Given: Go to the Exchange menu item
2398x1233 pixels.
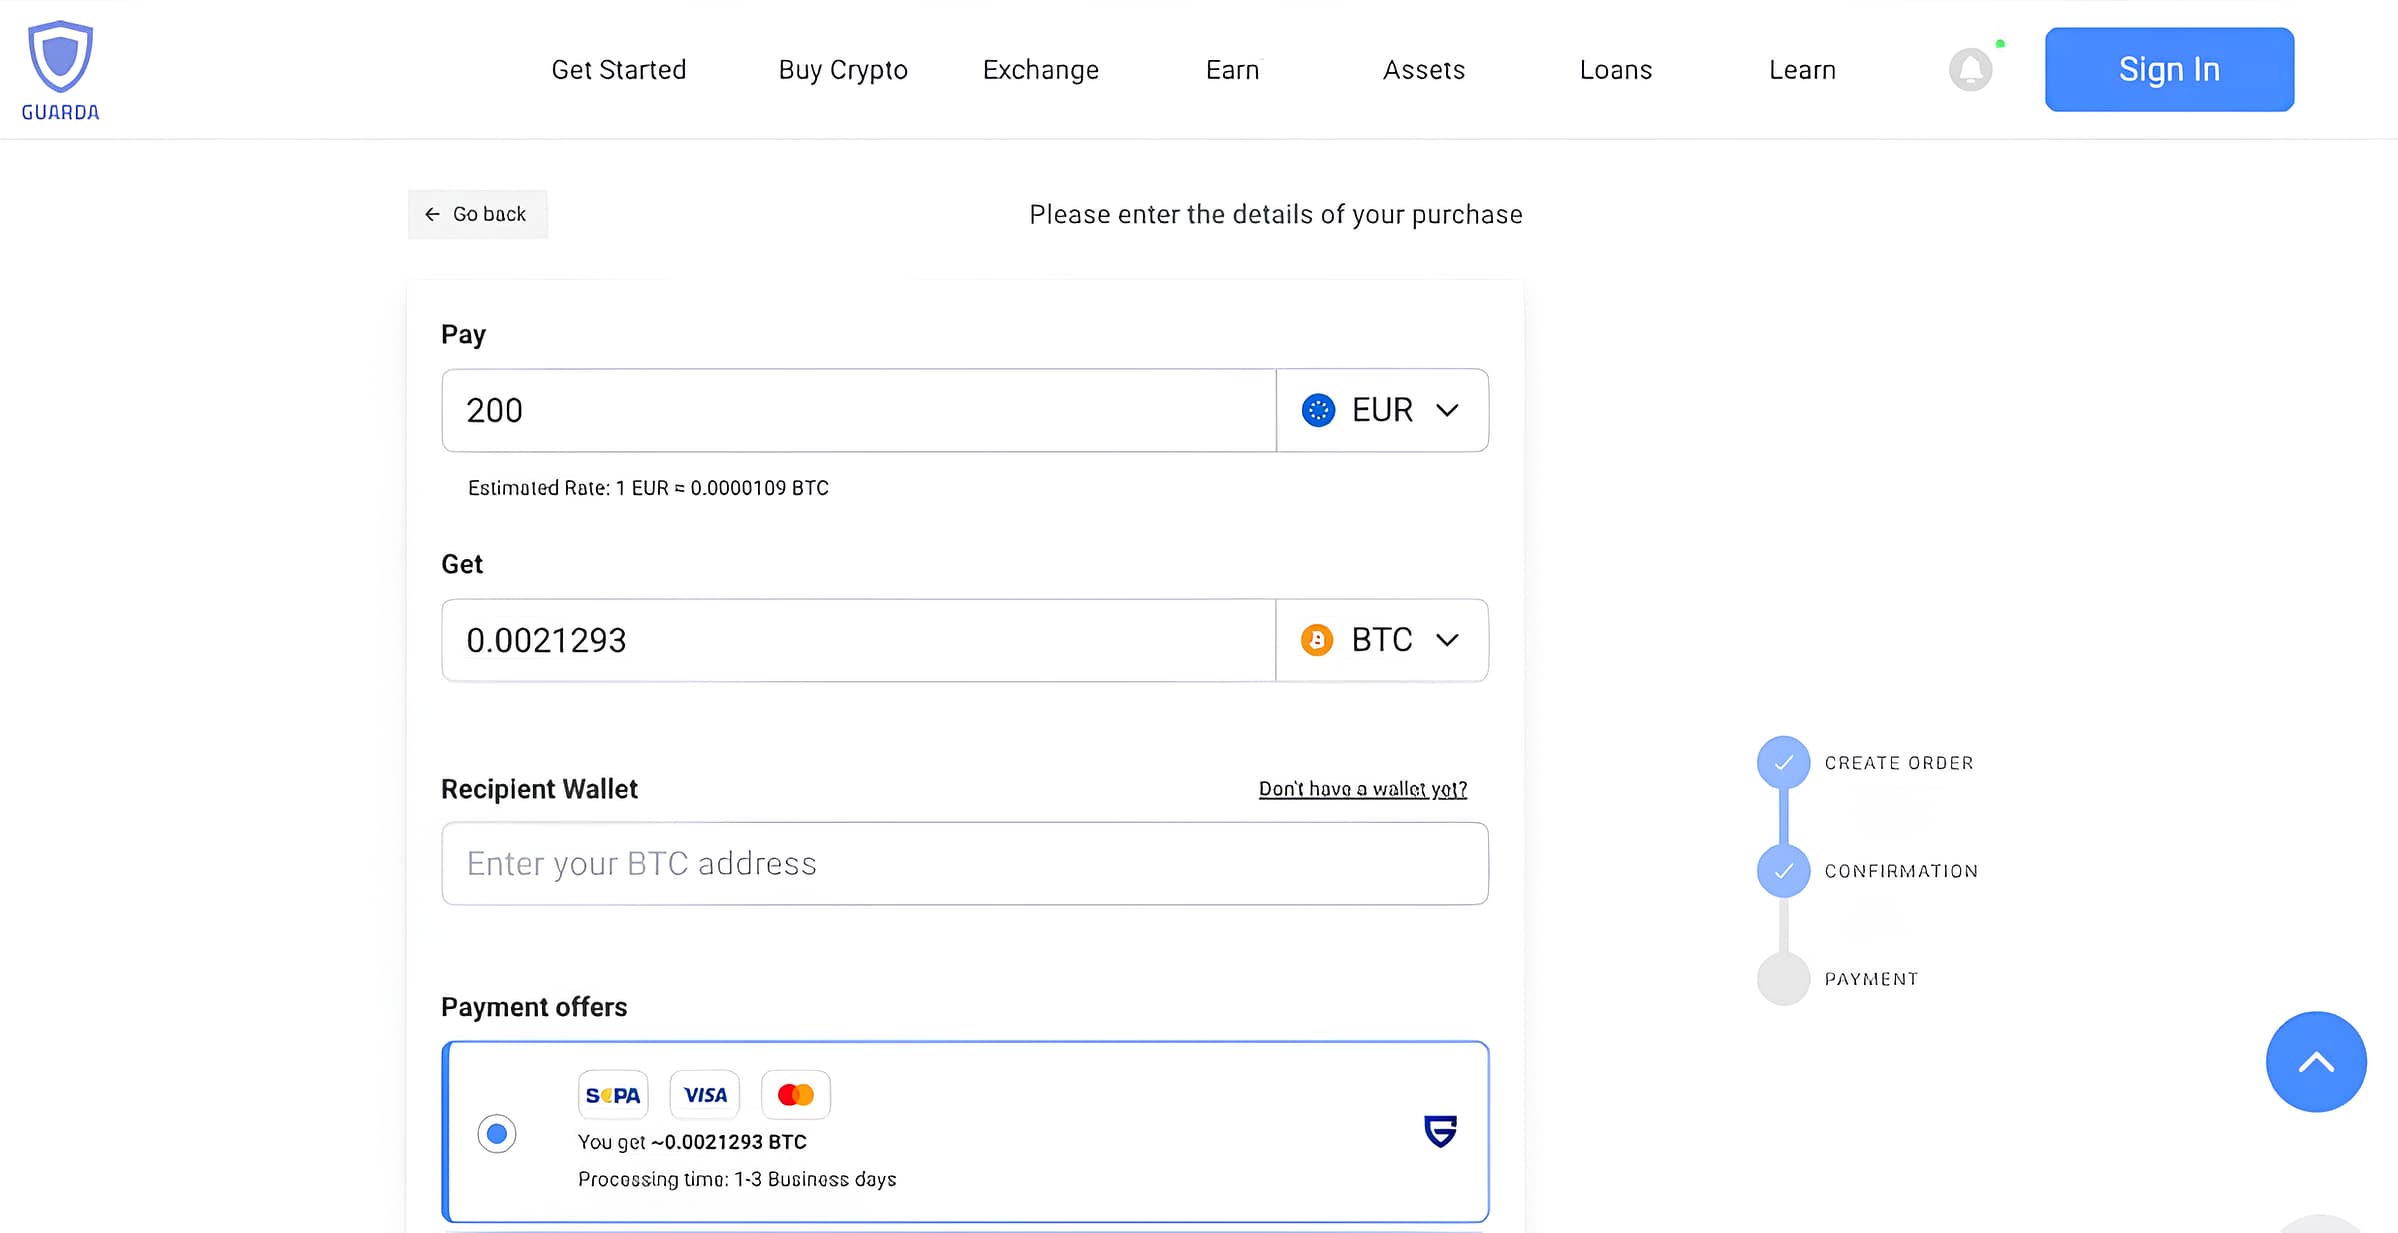Looking at the screenshot, I should [x=1040, y=70].
